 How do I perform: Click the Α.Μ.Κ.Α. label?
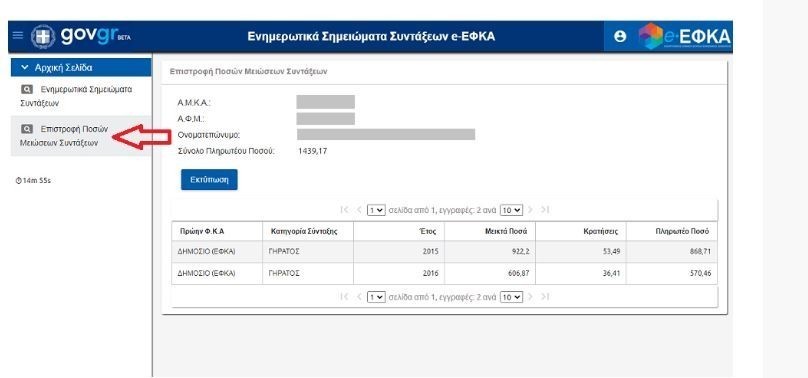(194, 102)
